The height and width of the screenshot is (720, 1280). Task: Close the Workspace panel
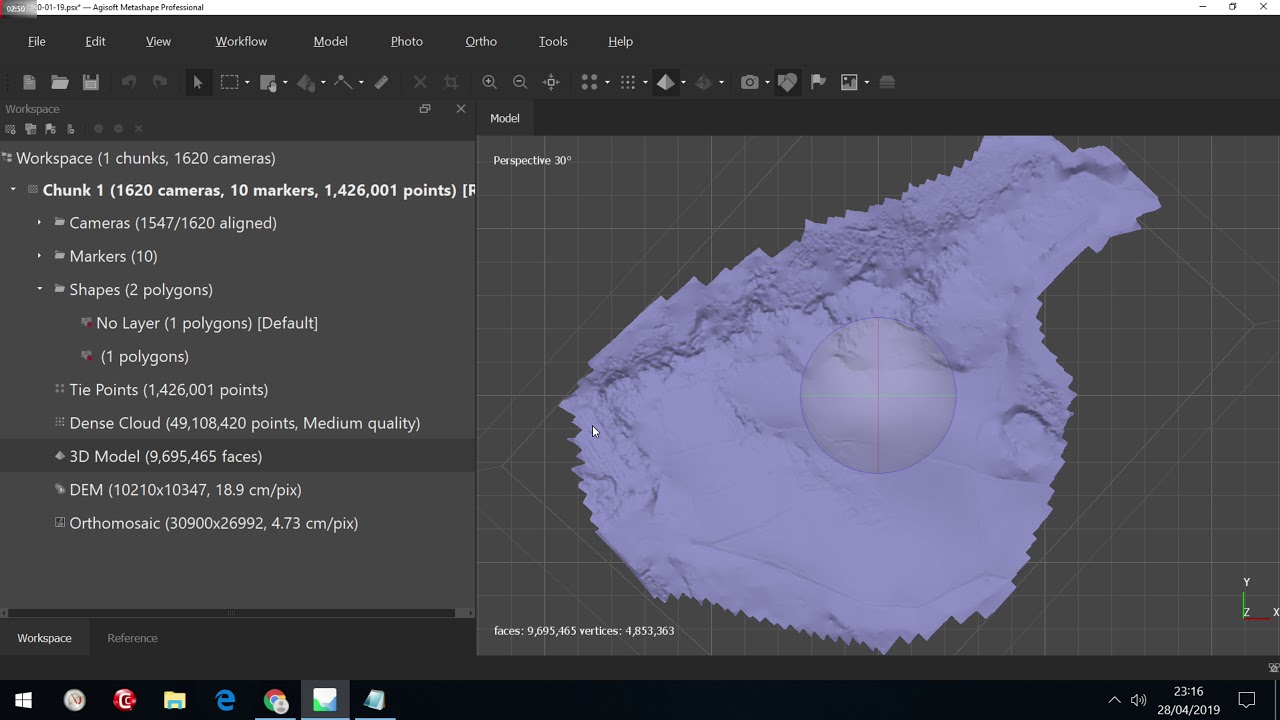point(461,109)
